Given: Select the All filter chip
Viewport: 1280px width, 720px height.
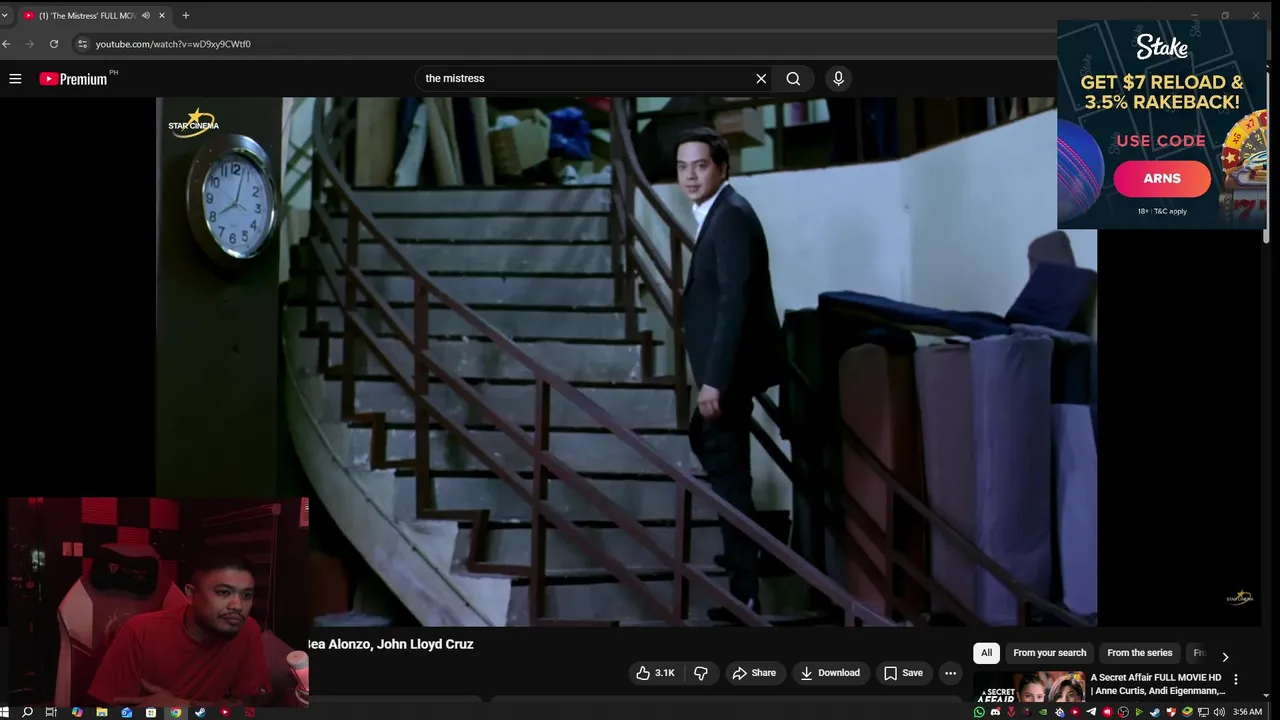Looking at the screenshot, I should point(986,653).
